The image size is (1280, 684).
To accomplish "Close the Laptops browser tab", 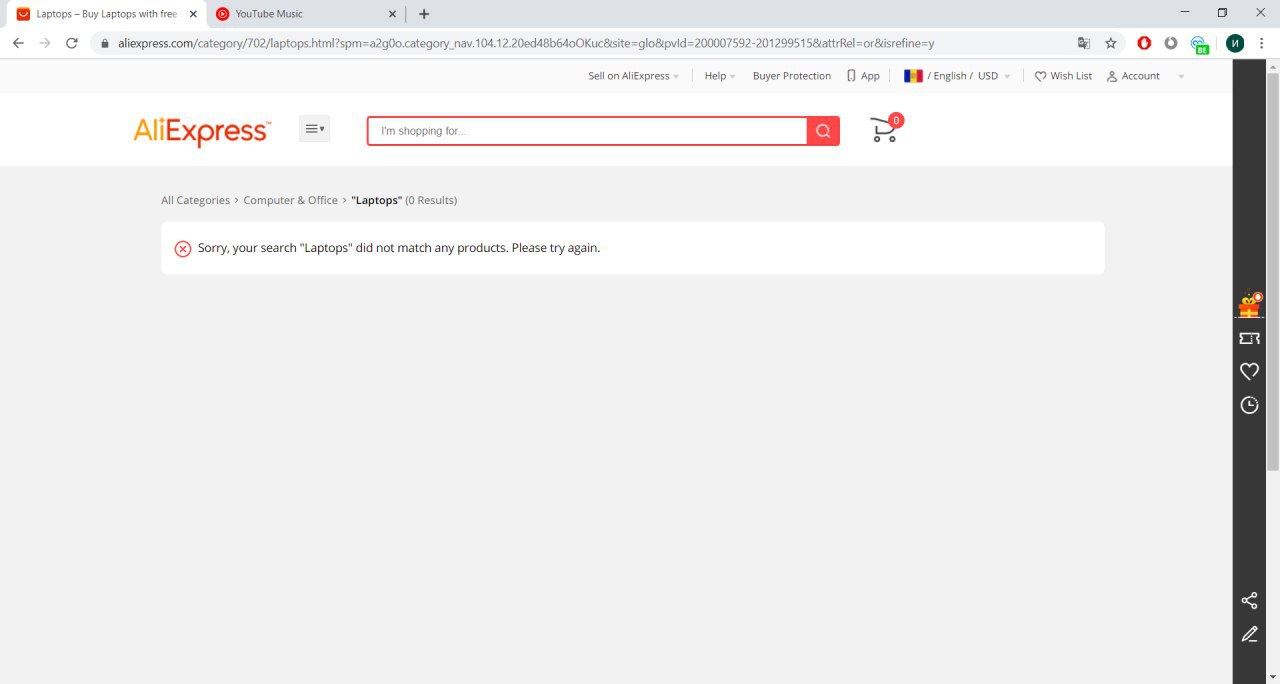I will pyautogui.click(x=193, y=14).
